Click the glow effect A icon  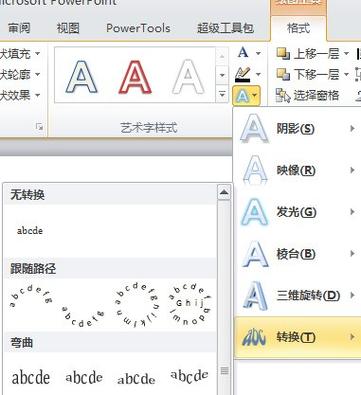coord(254,212)
